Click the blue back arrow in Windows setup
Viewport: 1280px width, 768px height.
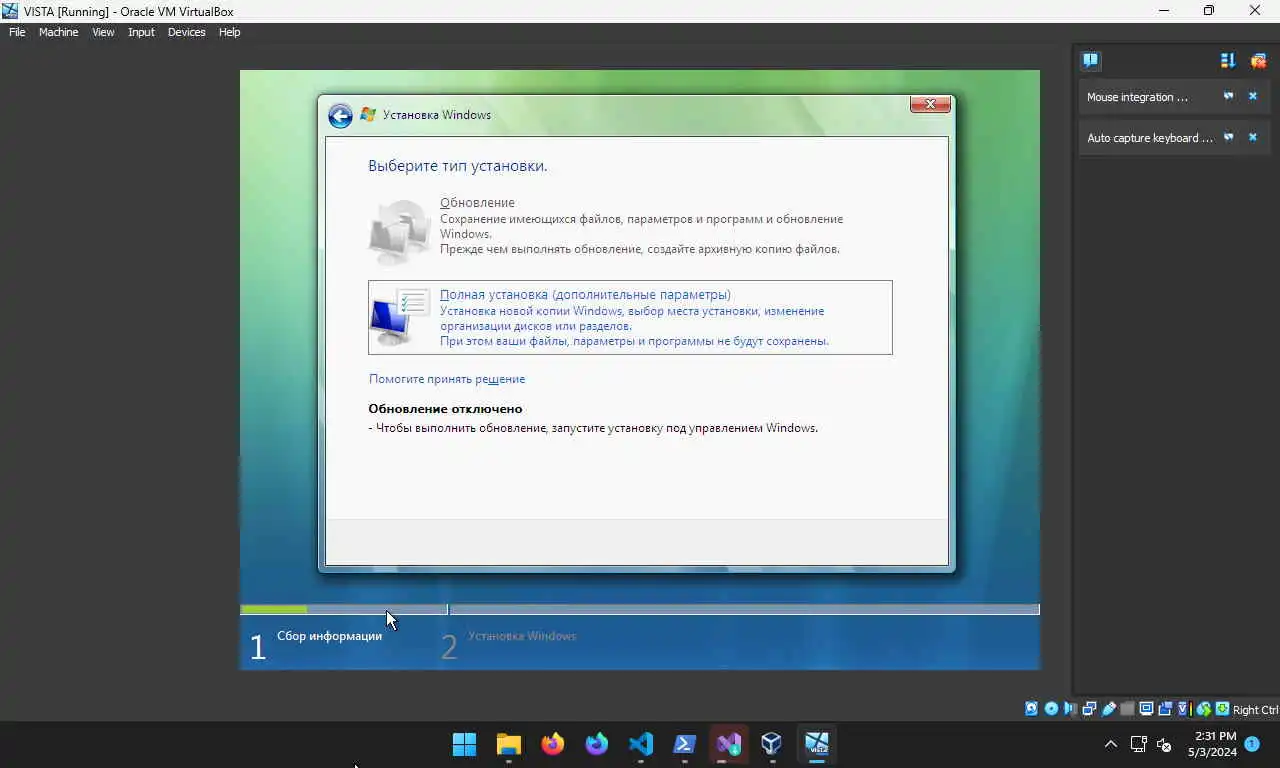coord(340,116)
